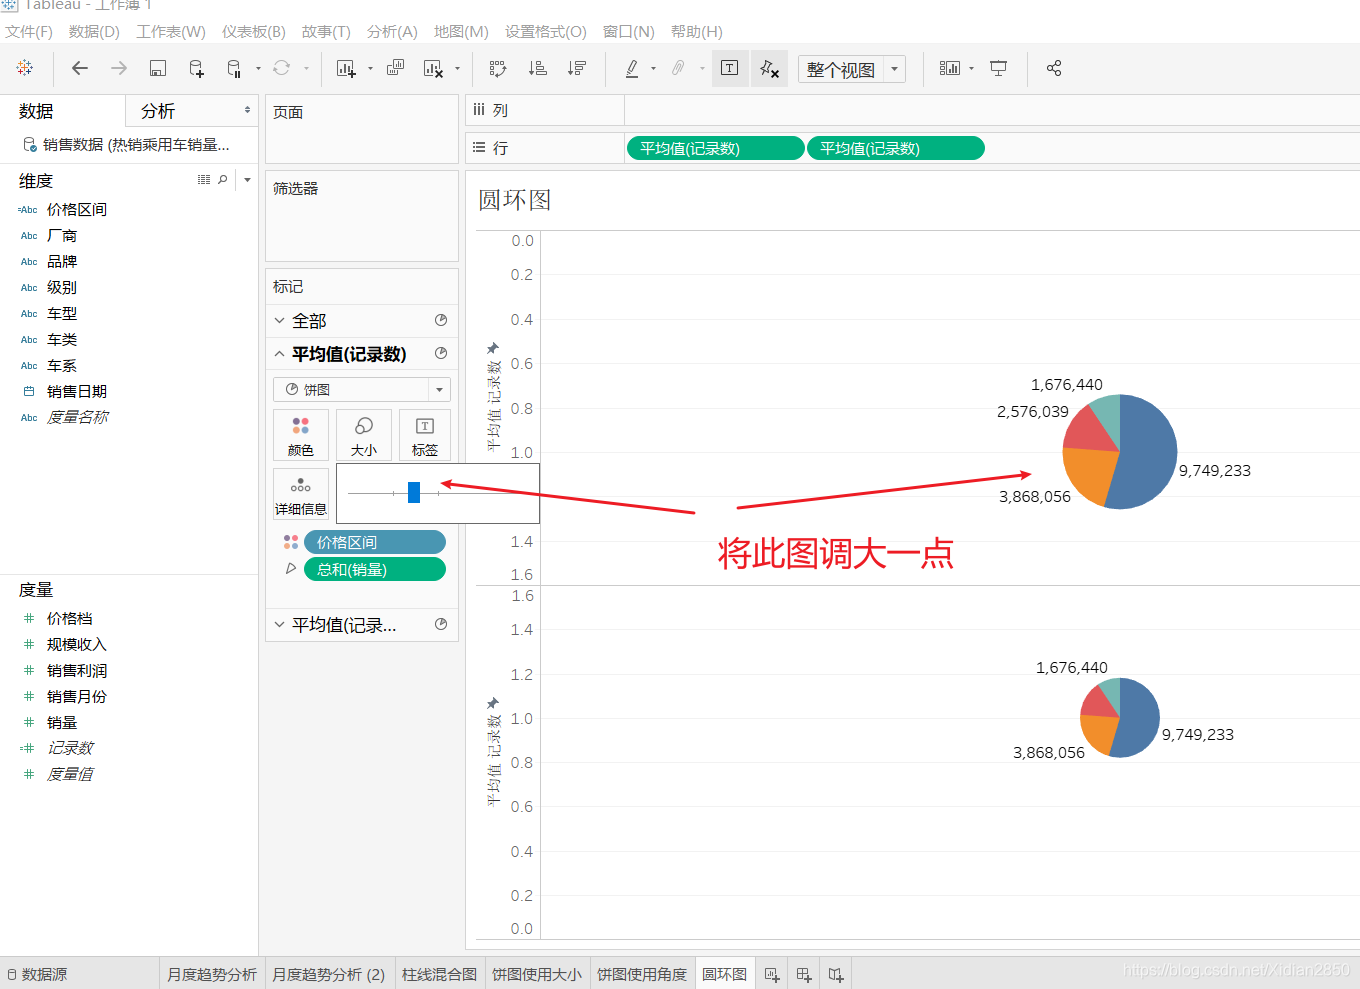The image size is (1360, 989).
Task: Click the 大小 size marks button
Action: point(364,436)
